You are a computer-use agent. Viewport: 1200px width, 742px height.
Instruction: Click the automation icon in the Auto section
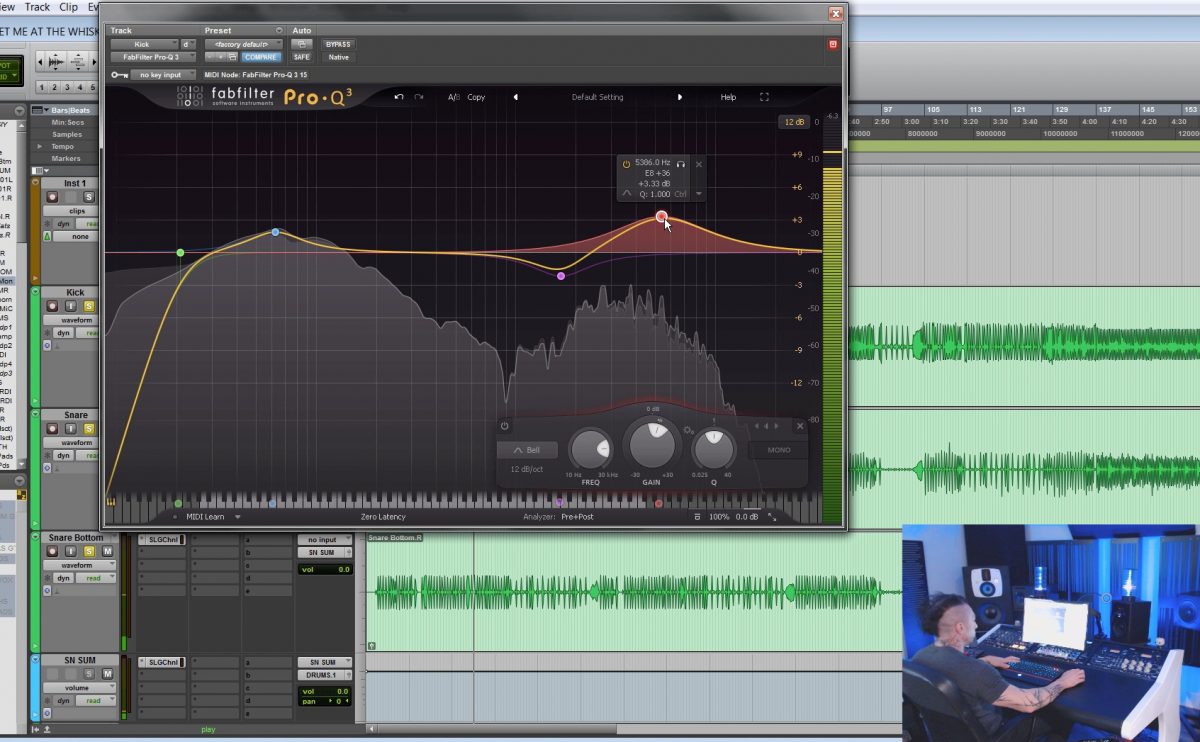click(x=304, y=44)
